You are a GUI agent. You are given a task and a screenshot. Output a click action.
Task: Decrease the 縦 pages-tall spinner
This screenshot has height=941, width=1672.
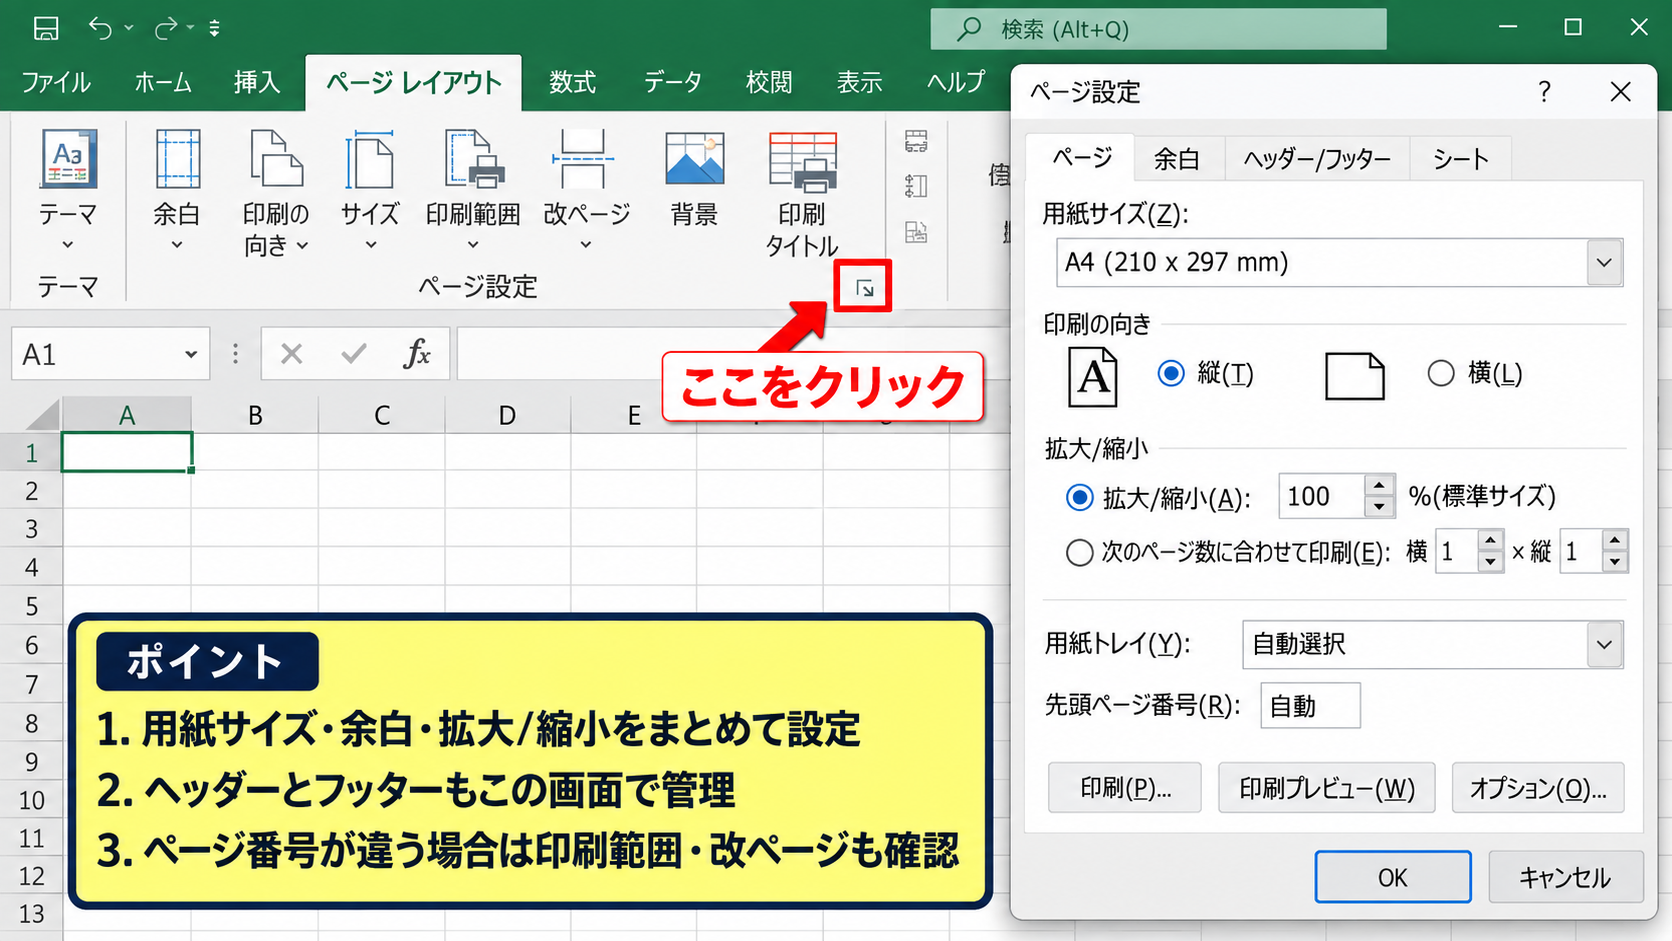click(x=1615, y=562)
